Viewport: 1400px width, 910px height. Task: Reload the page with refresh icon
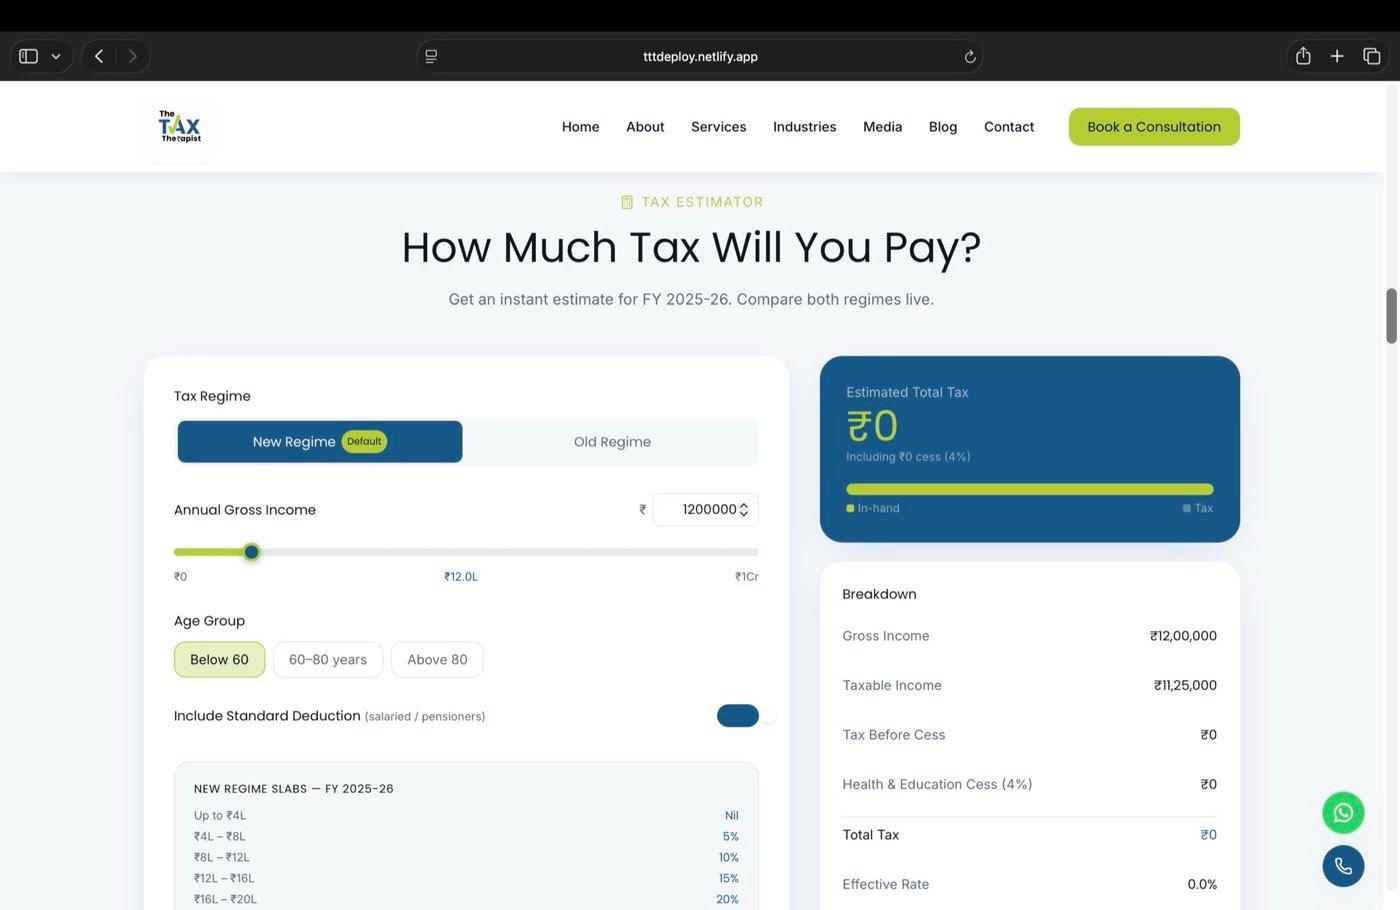click(969, 57)
